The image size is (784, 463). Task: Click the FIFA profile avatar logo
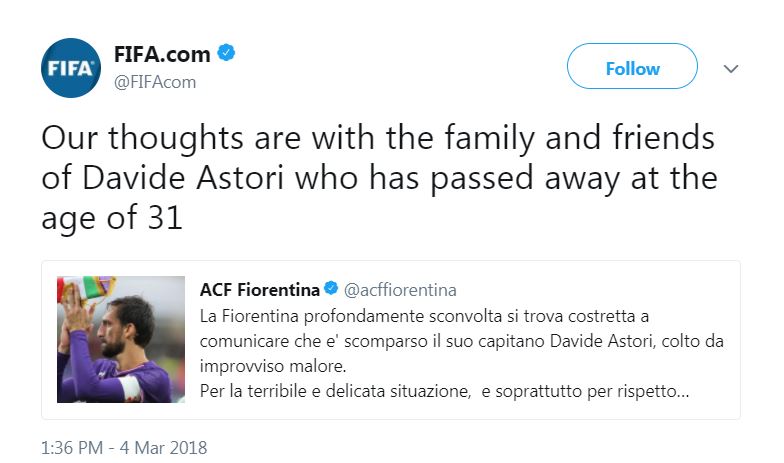[70, 68]
